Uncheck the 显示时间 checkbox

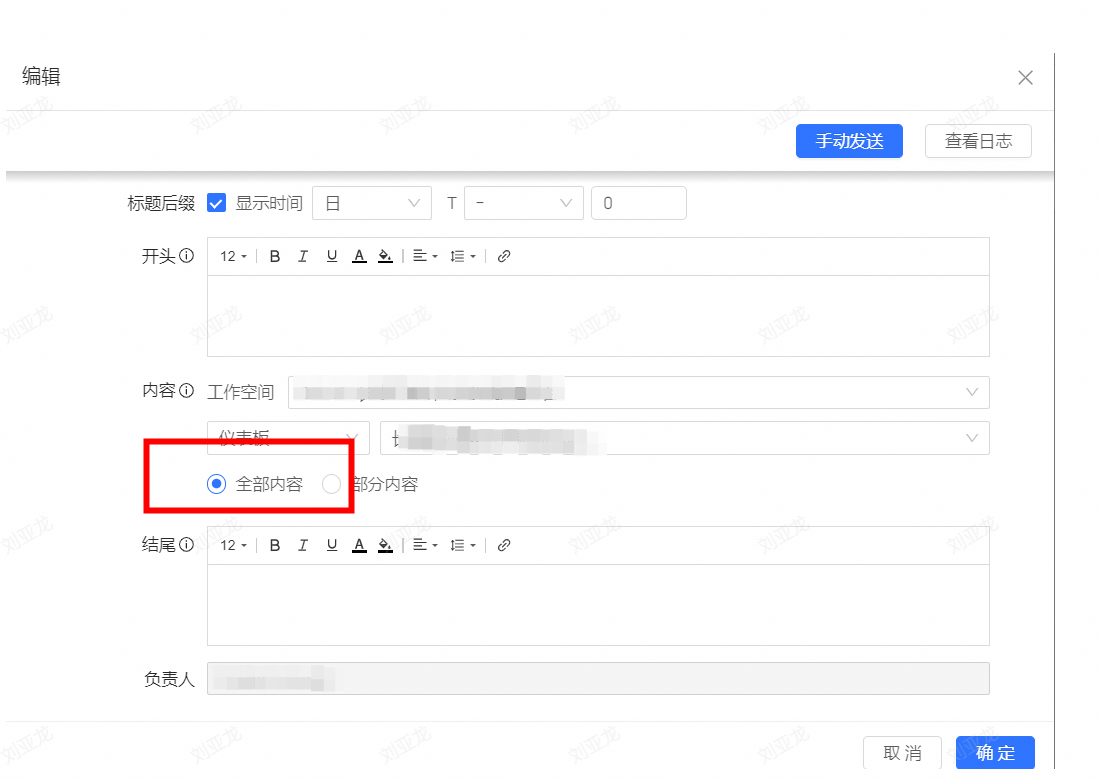tap(216, 203)
